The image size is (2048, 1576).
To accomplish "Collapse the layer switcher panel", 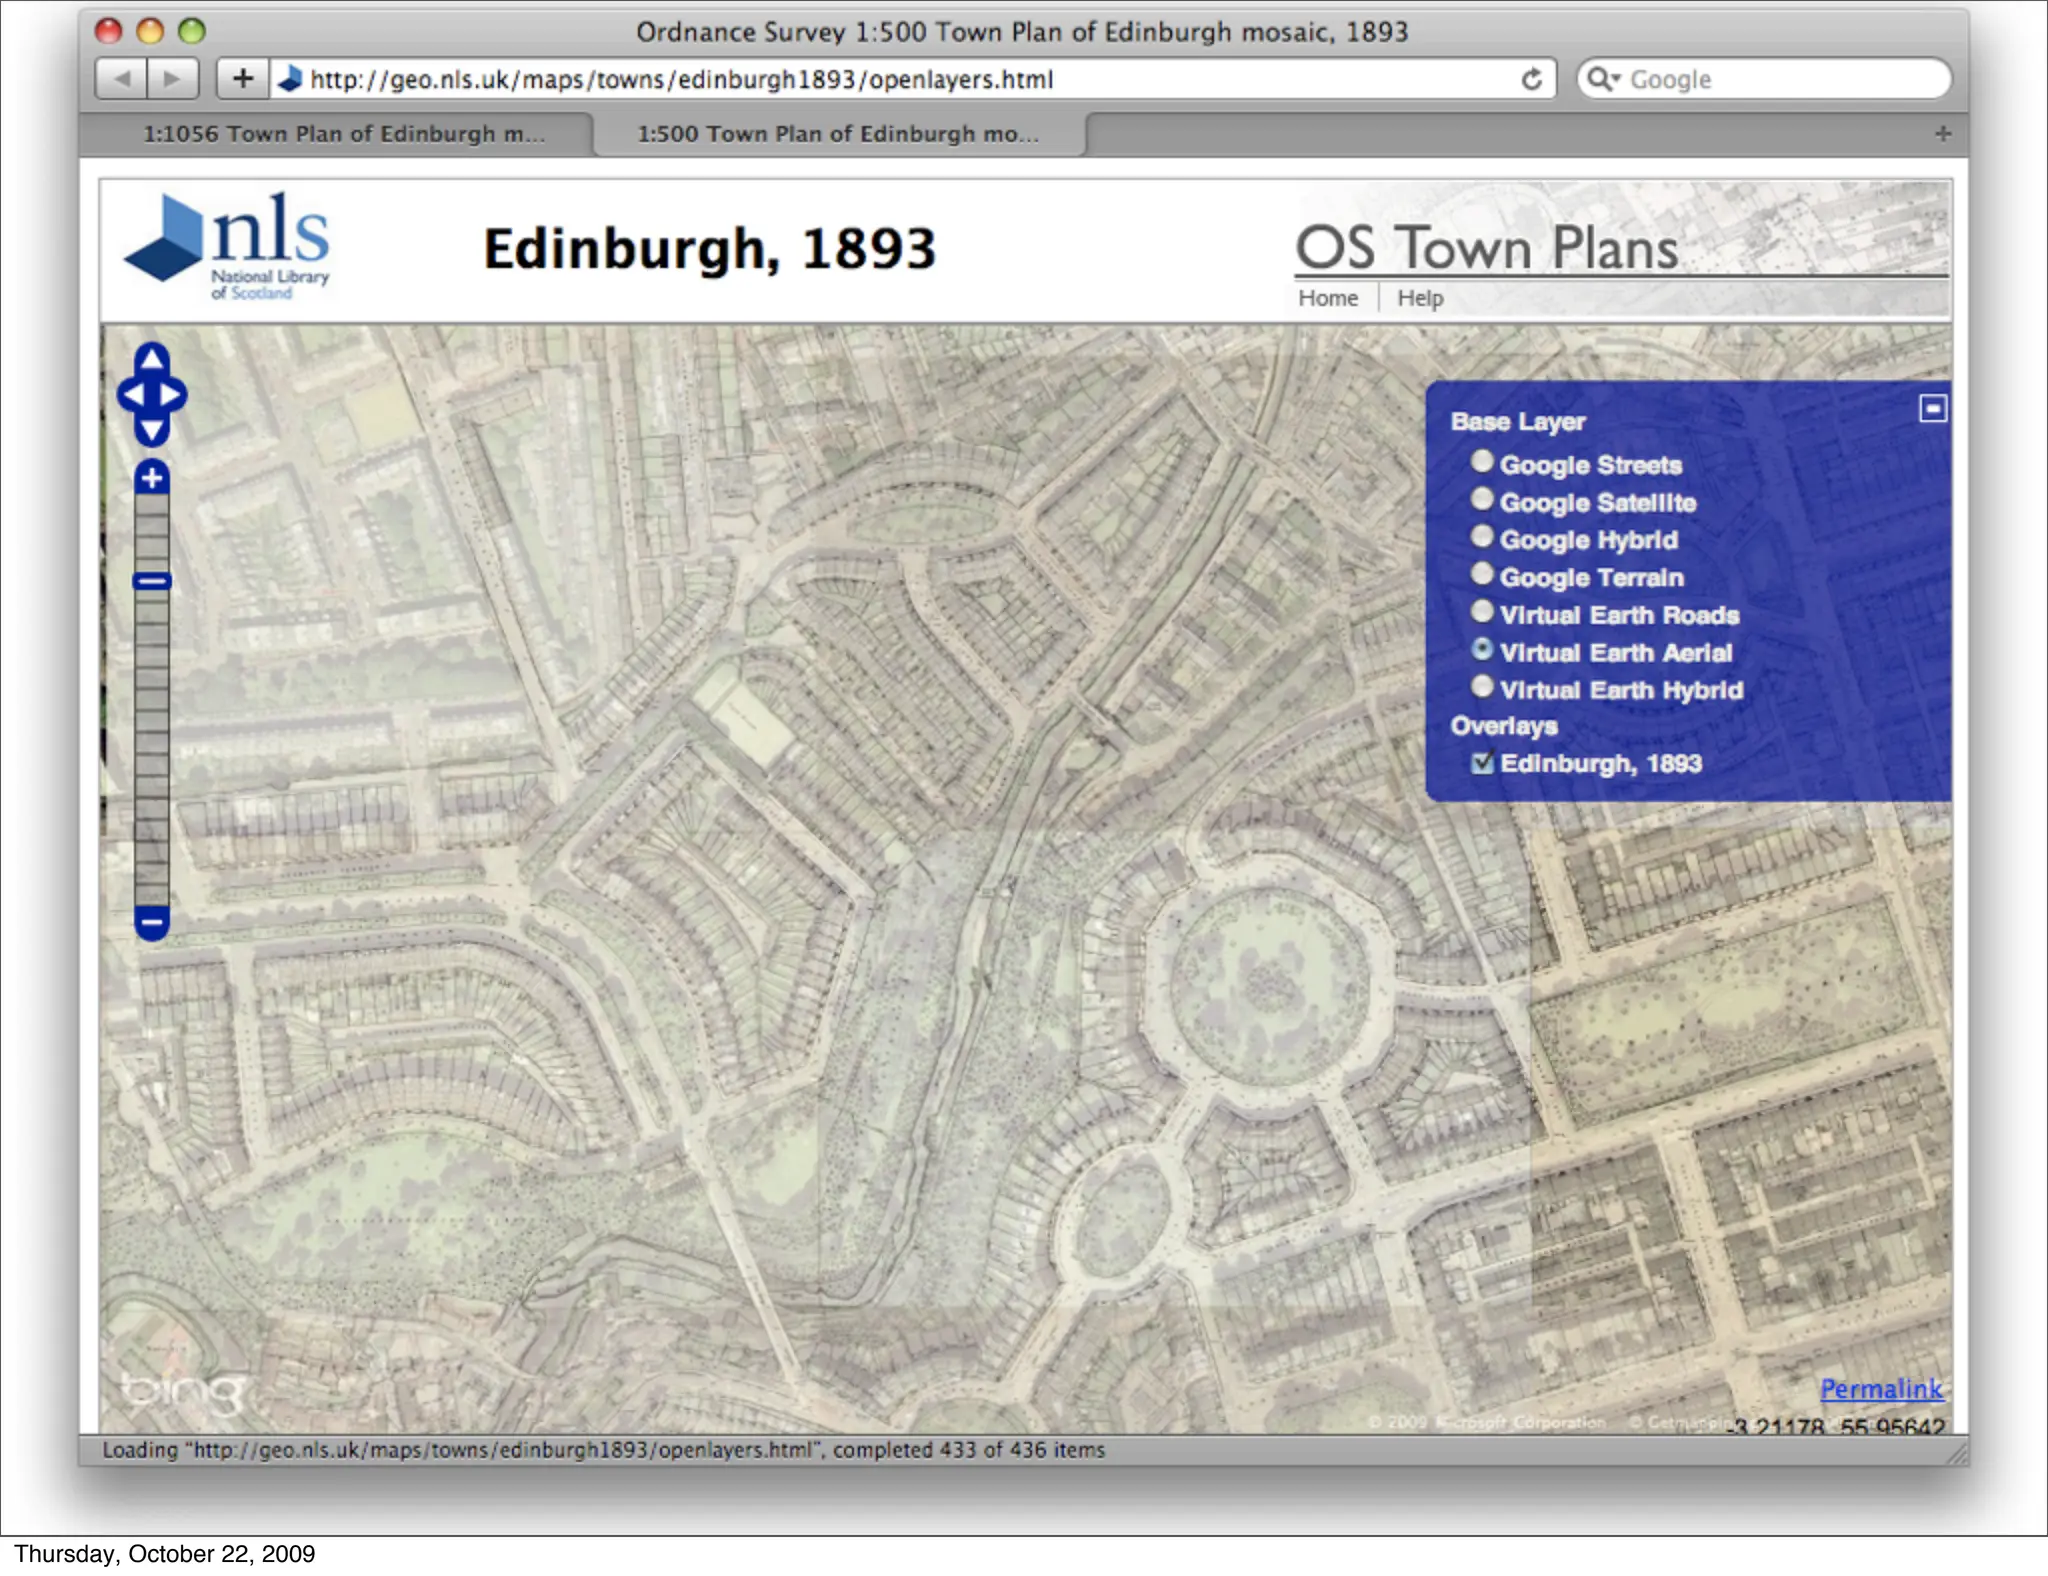I will (x=1933, y=408).
